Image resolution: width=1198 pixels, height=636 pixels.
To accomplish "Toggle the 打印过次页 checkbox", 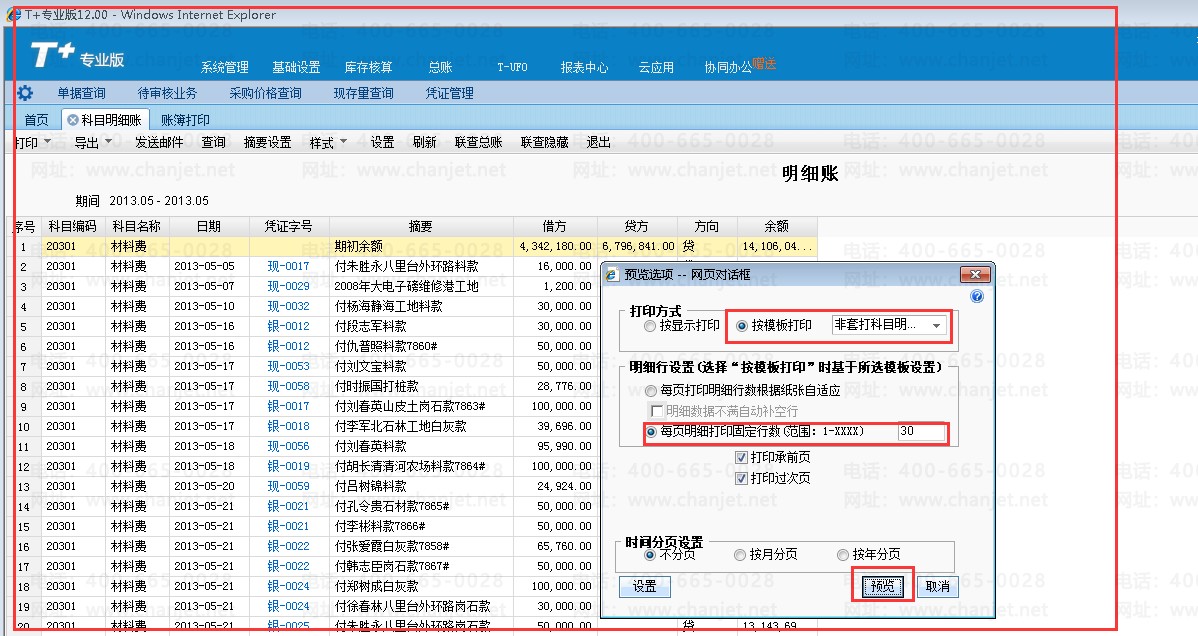I will point(741,478).
